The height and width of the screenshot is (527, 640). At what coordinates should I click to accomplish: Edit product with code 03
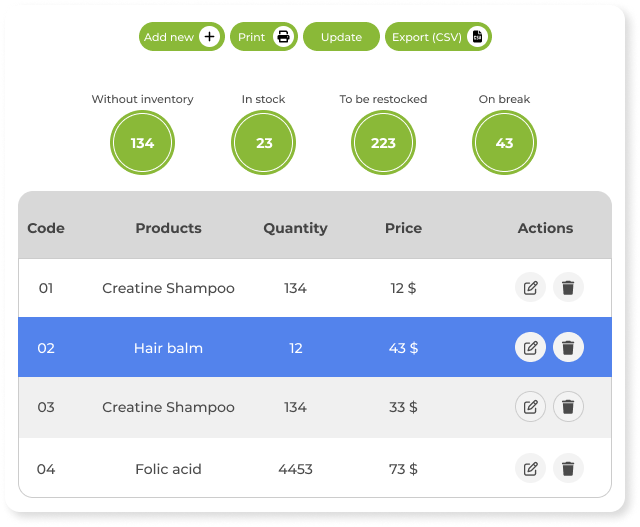(x=530, y=407)
